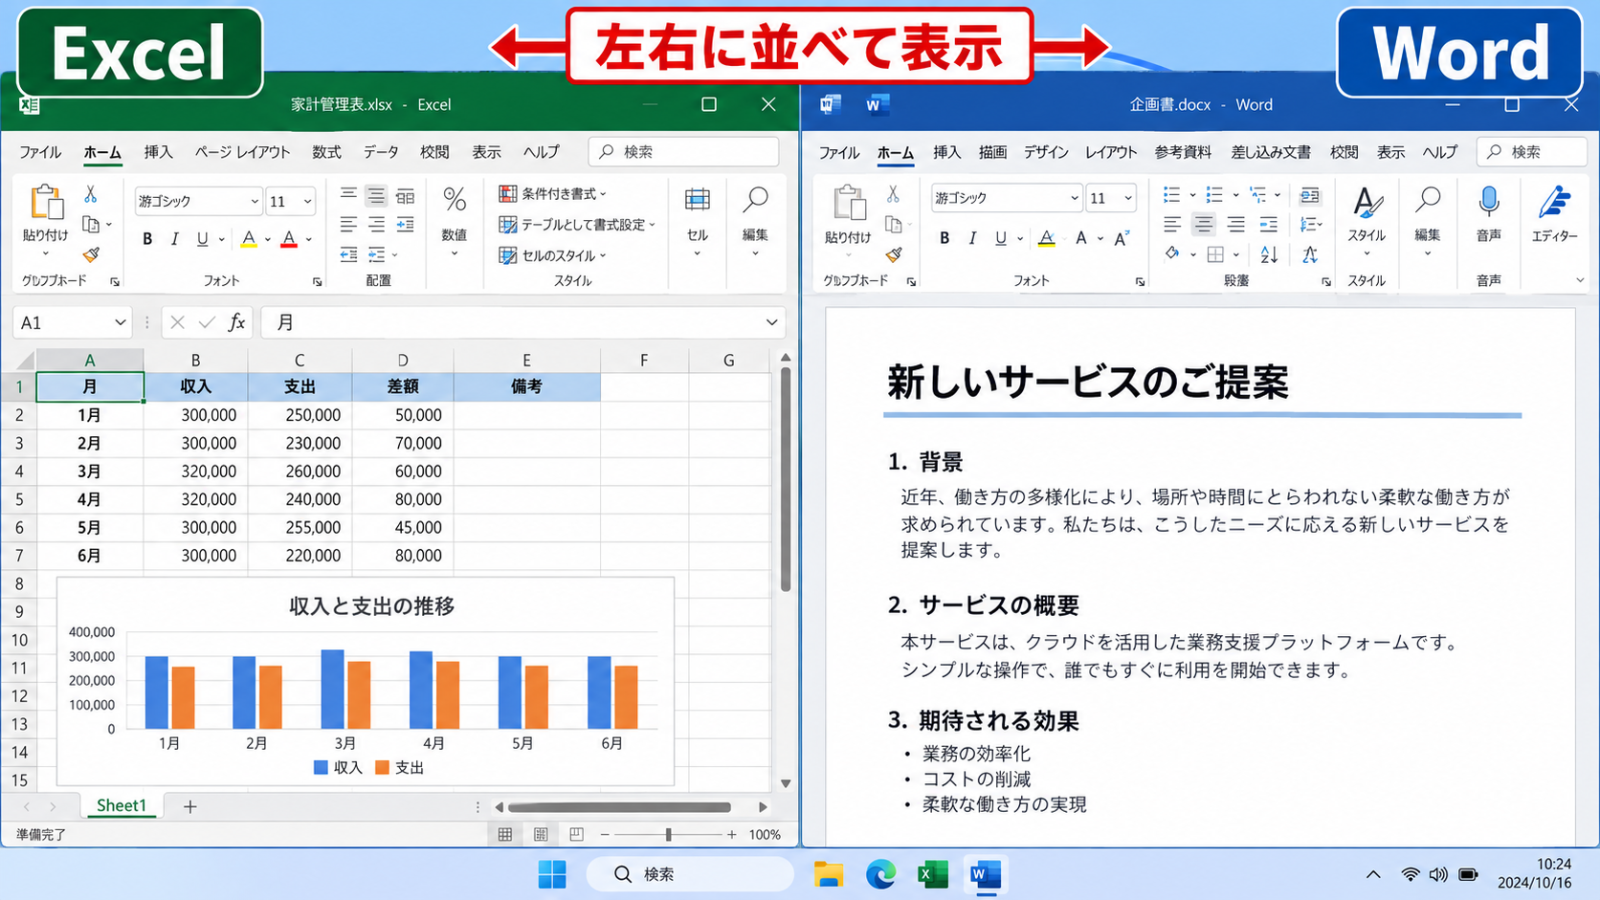Click Excel's 数値 percent icon
The width and height of the screenshot is (1600, 900).
455,199
